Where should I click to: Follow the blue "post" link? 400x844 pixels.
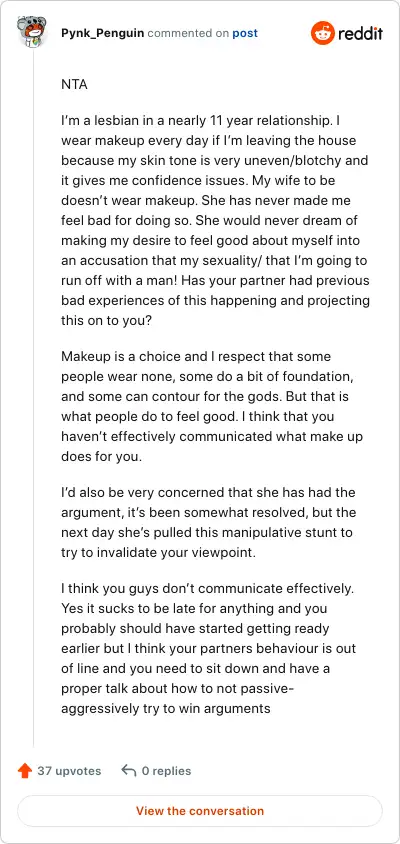(x=245, y=33)
